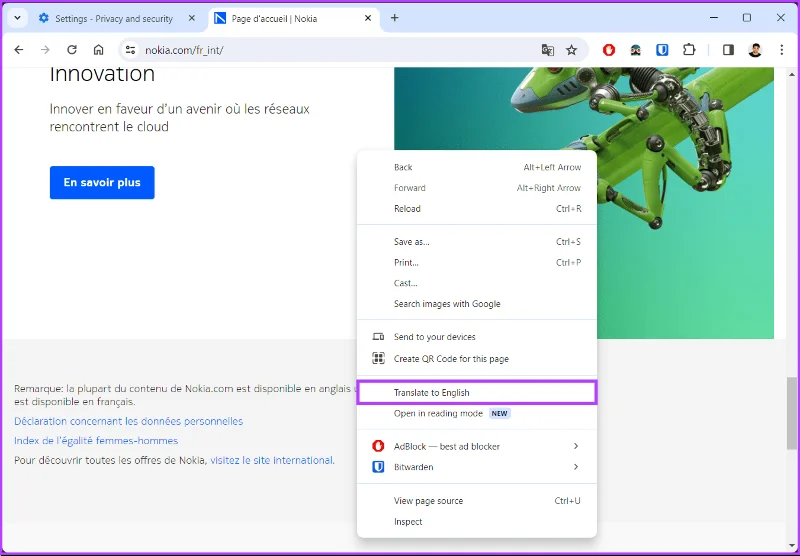Screen dimensions: 800x556
Task: Maximize the Chrome window
Action: [747, 18]
